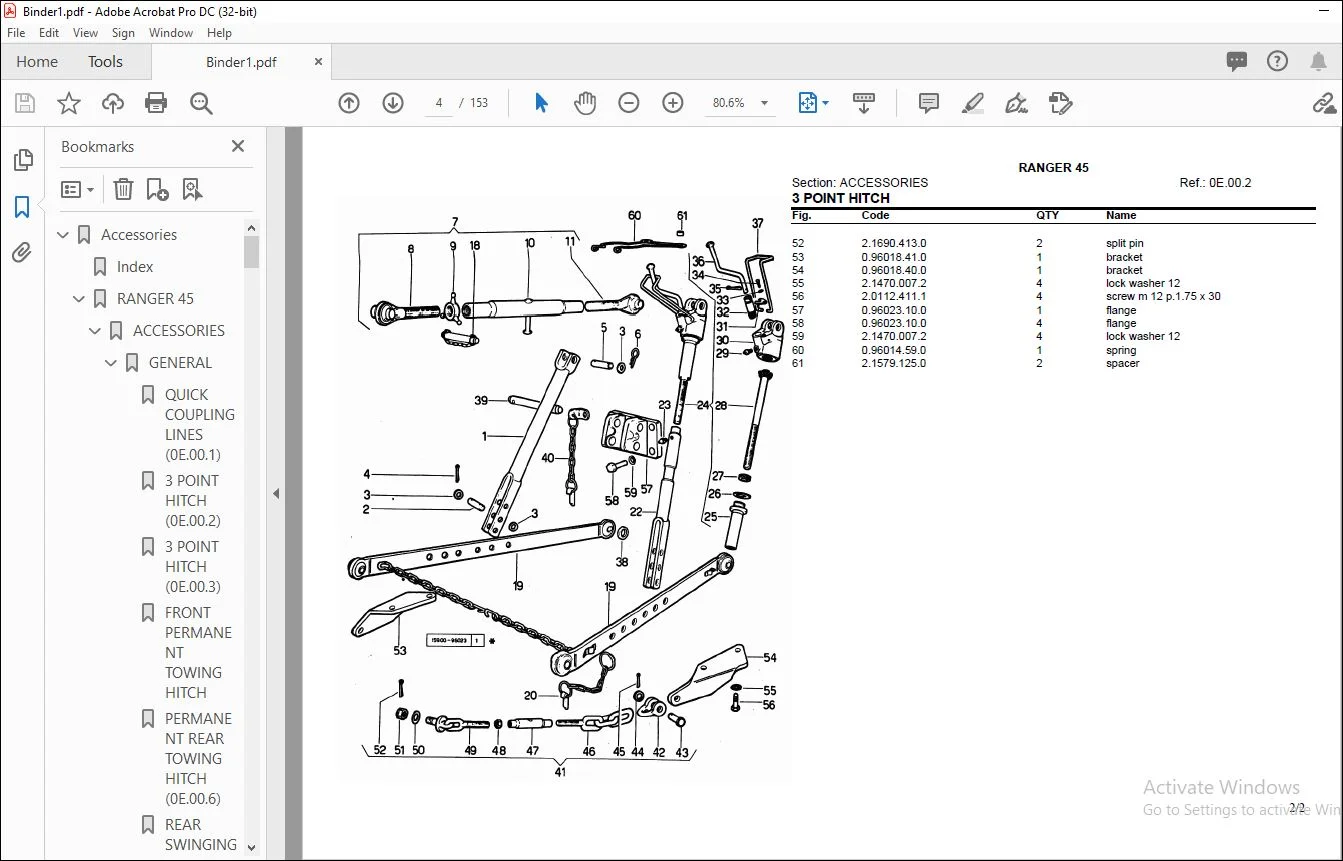This screenshot has width=1343, height=861.
Task: Open the find text search tool
Action: click(201, 103)
